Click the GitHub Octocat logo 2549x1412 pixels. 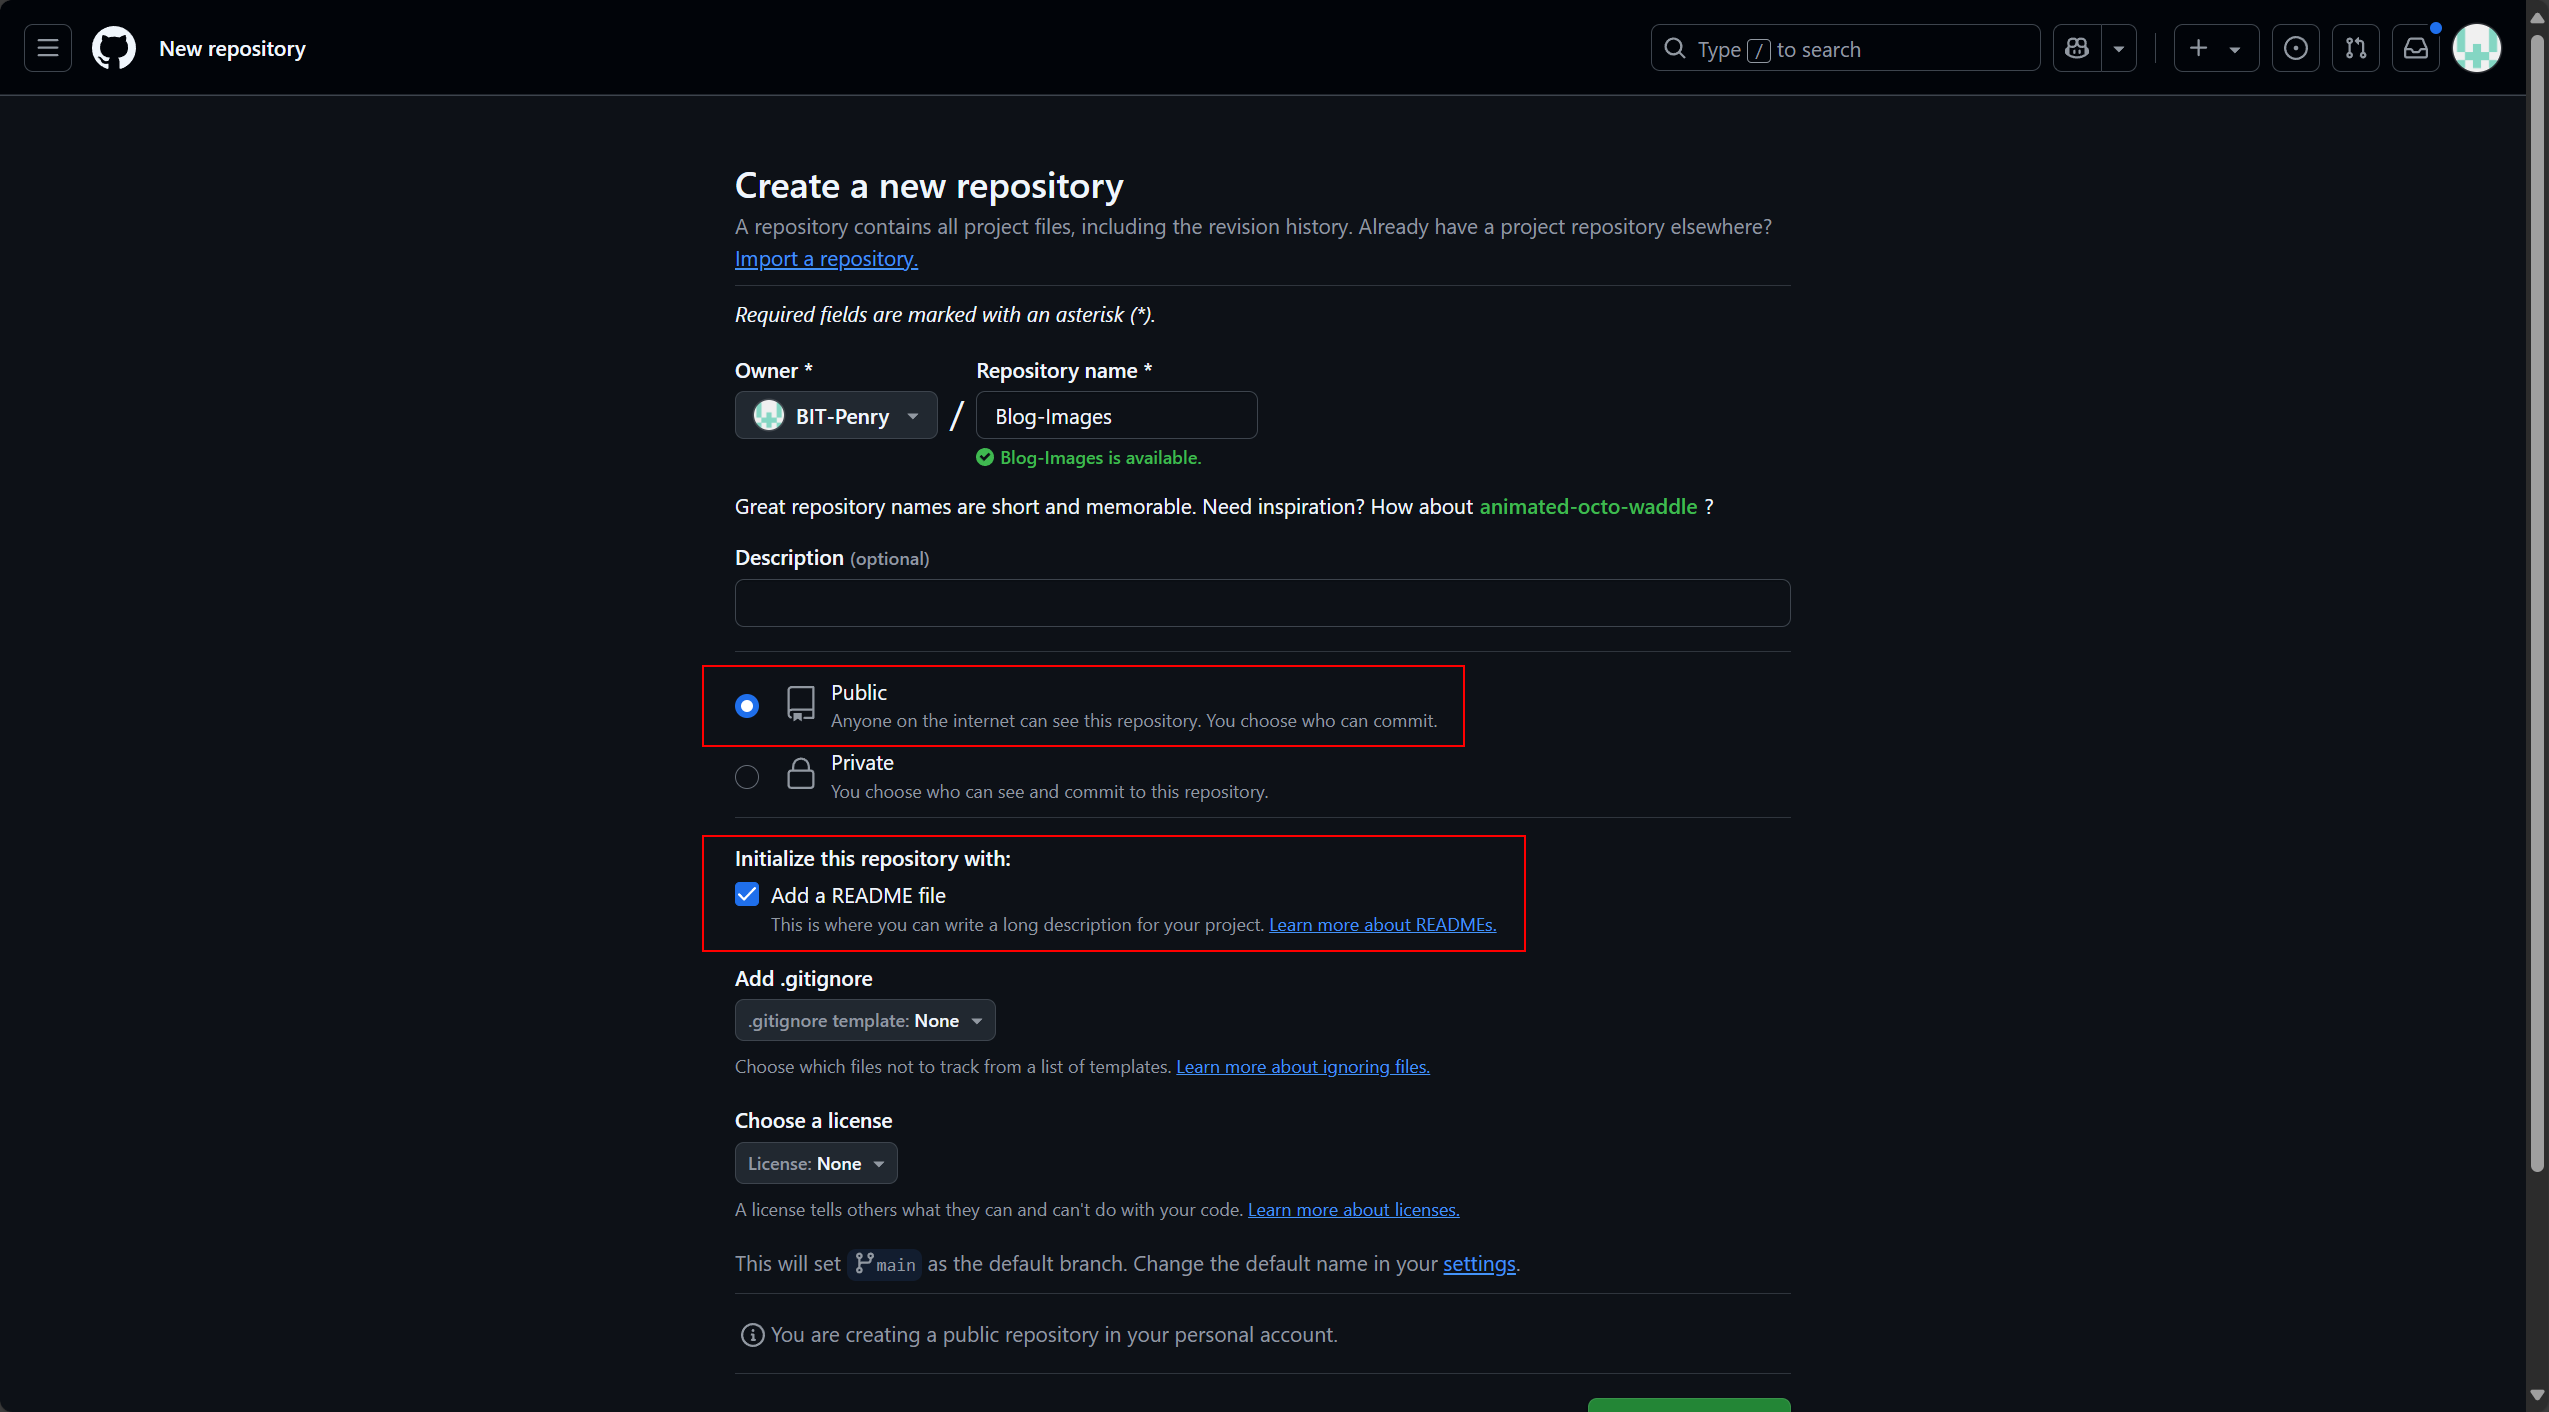pos(114,48)
